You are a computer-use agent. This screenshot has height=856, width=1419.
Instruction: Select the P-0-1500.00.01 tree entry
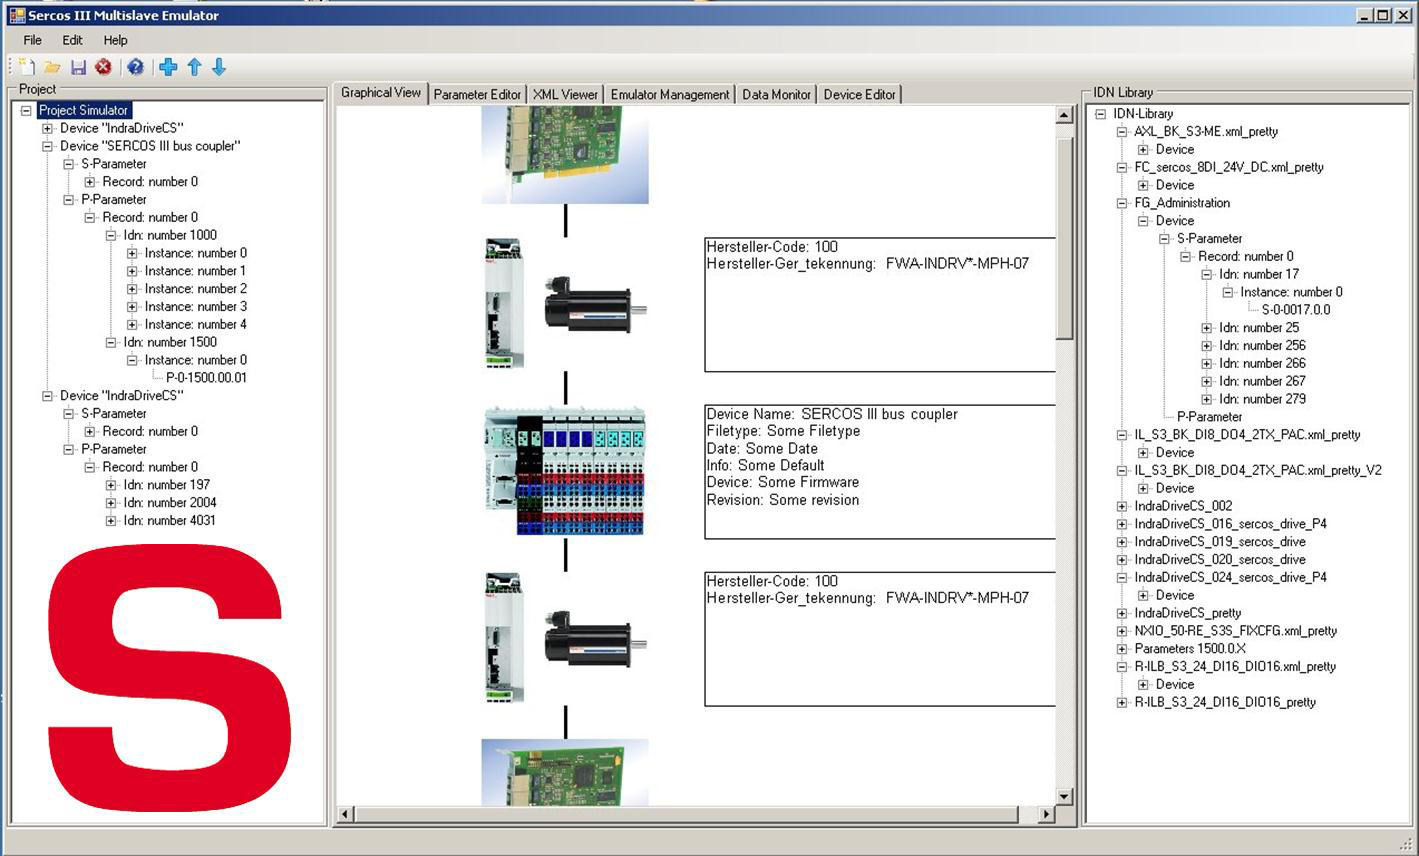point(205,377)
